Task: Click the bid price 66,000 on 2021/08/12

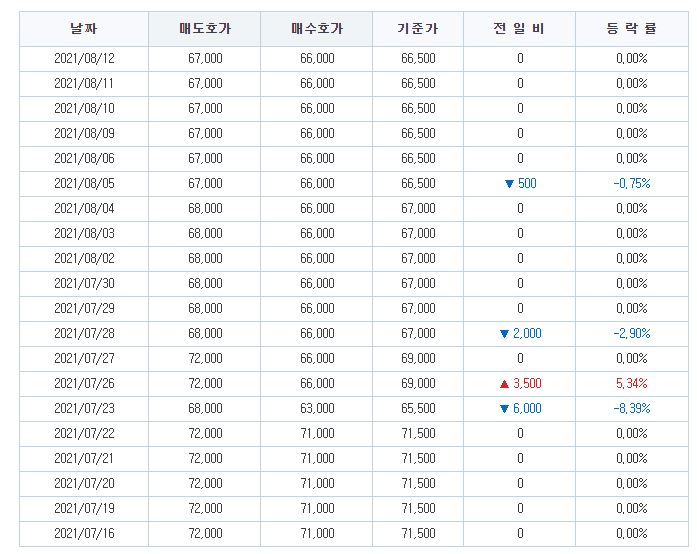Action: [x=317, y=58]
